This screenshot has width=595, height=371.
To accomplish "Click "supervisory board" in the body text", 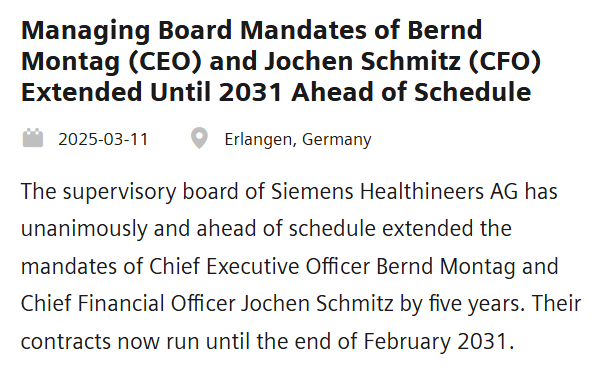I will coord(151,192).
